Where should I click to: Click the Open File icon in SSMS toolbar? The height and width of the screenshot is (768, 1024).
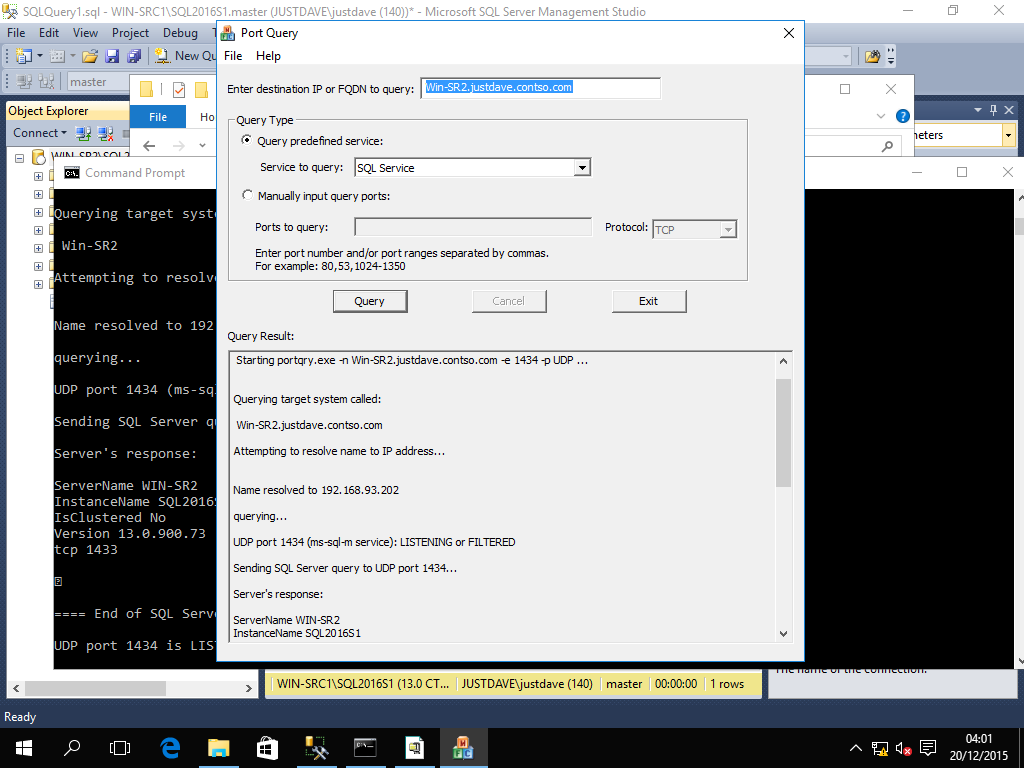(89, 56)
